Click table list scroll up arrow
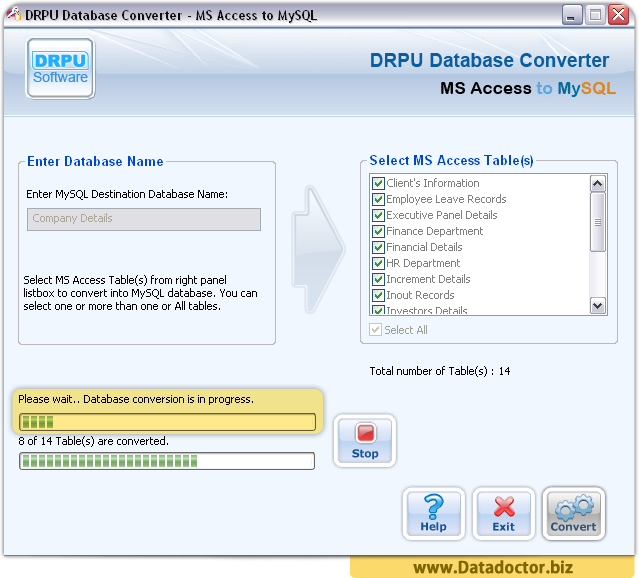Viewport: 639px width, 578px height. pyautogui.click(x=598, y=183)
